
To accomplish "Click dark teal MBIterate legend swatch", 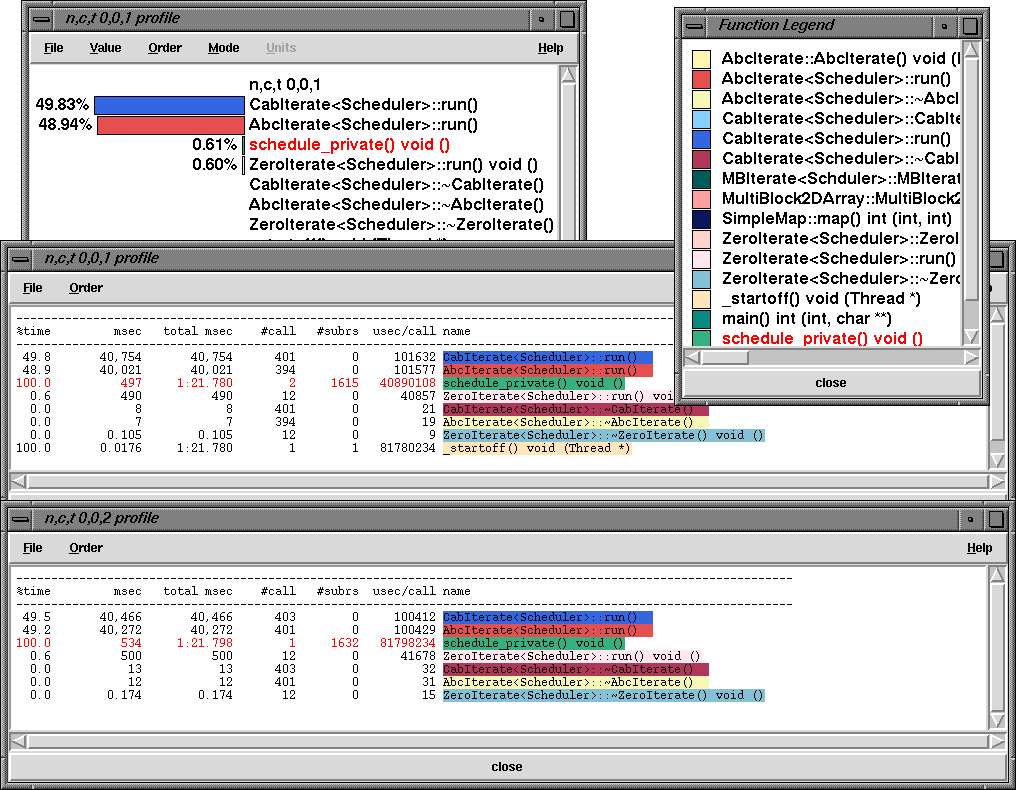I will point(701,179).
